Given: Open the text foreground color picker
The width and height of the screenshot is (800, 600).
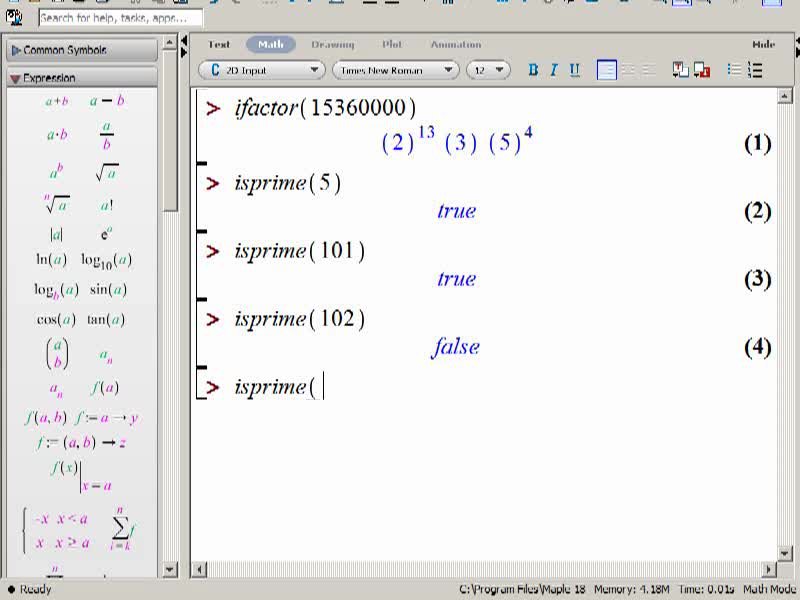Looking at the screenshot, I should click(x=681, y=70).
